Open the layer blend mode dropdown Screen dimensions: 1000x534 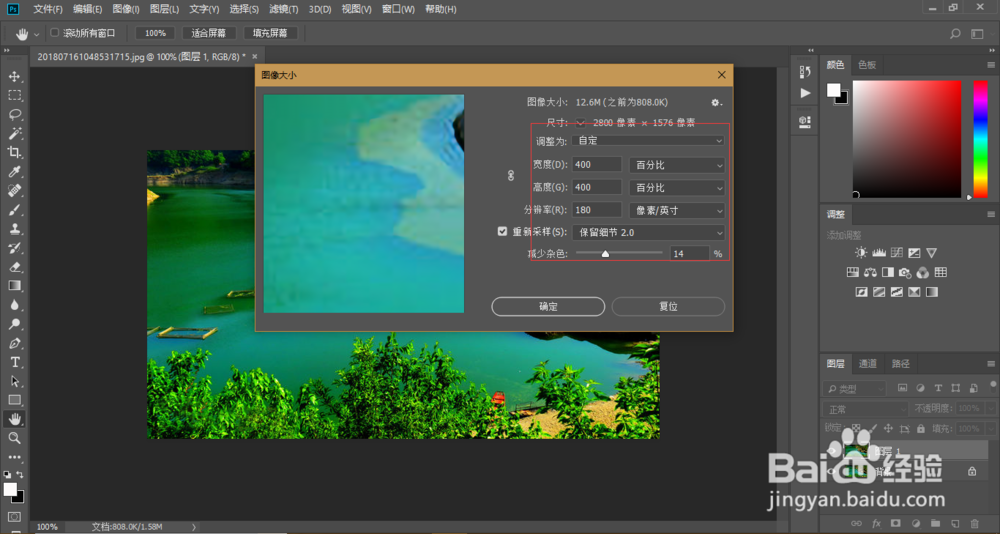(x=865, y=409)
